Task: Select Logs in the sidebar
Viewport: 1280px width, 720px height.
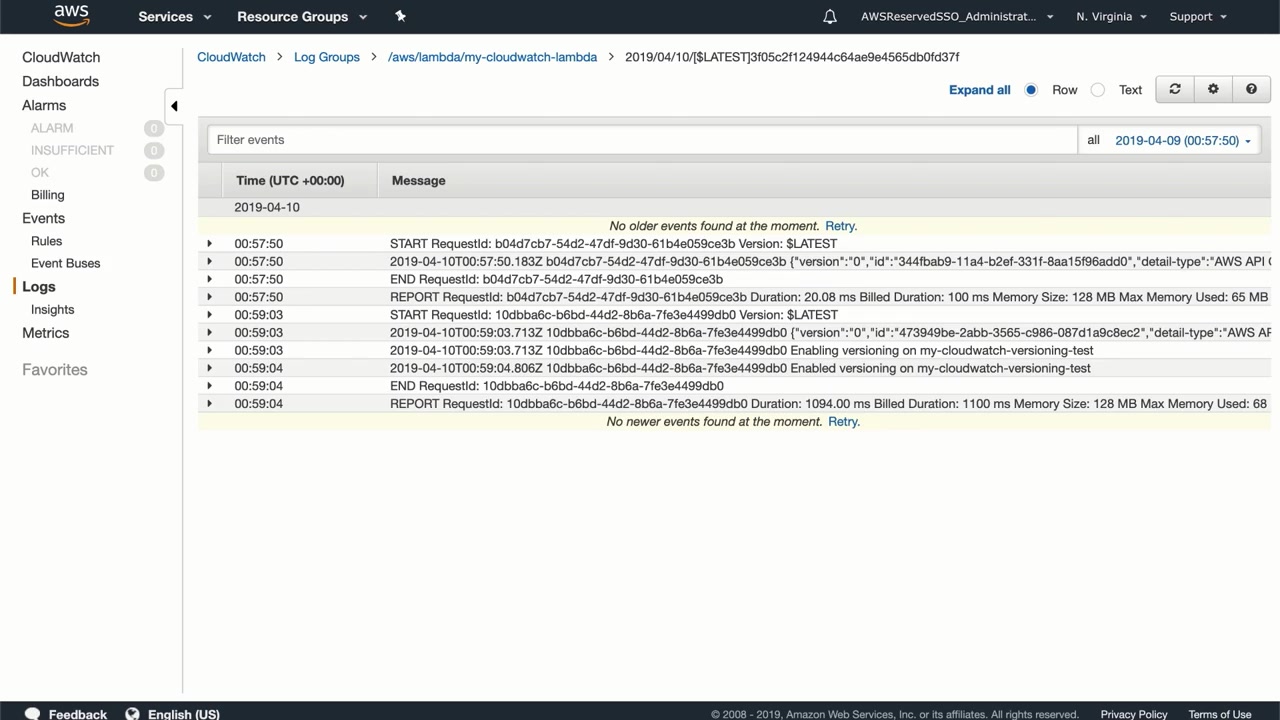Action: pos(39,286)
